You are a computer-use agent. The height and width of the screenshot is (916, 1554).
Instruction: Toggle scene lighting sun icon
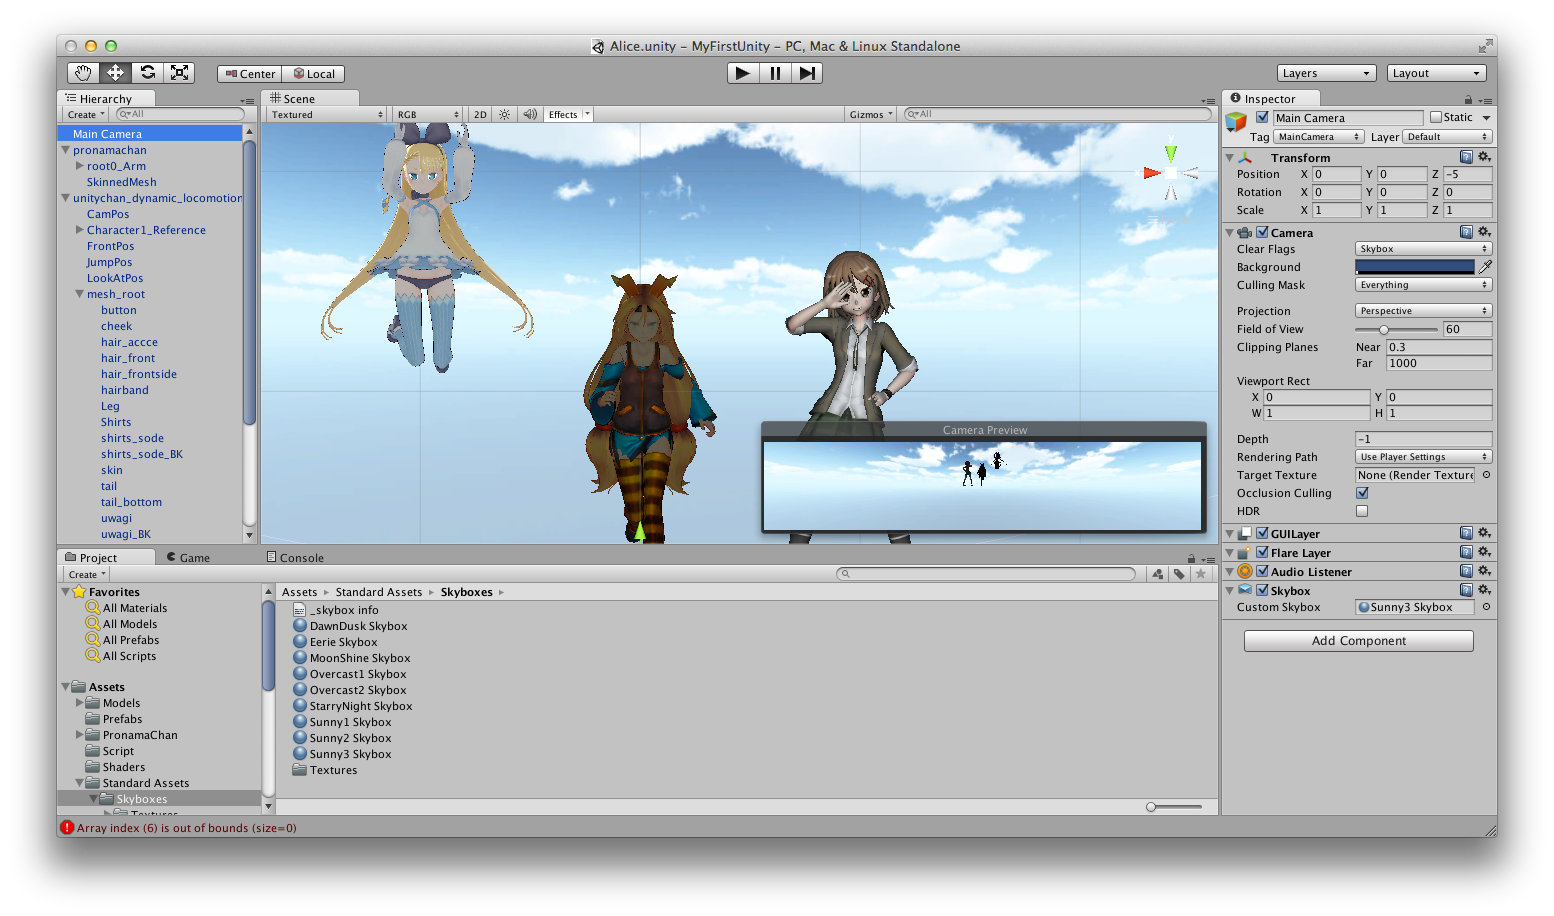pyautogui.click(x=504, y=115)
